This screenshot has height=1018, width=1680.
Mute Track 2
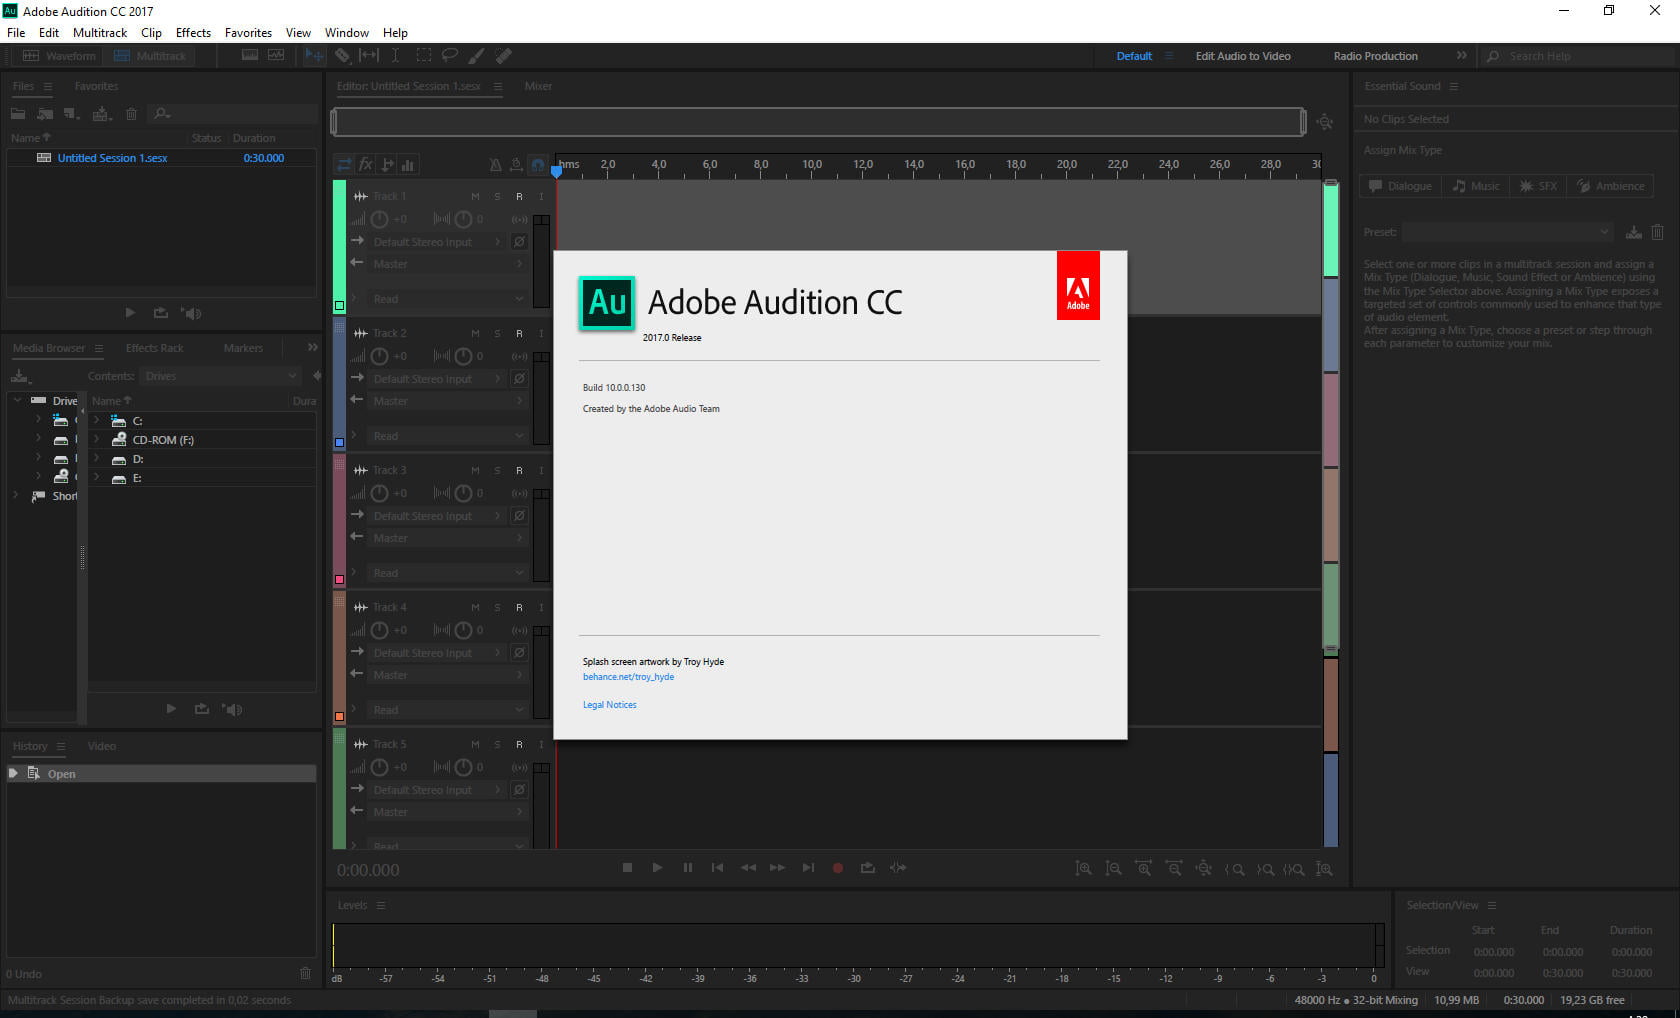click(475, 333)
